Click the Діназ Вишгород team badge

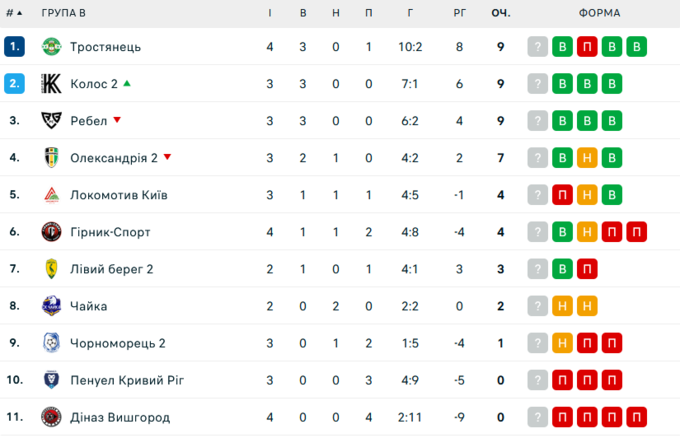[x=51, y=417]
